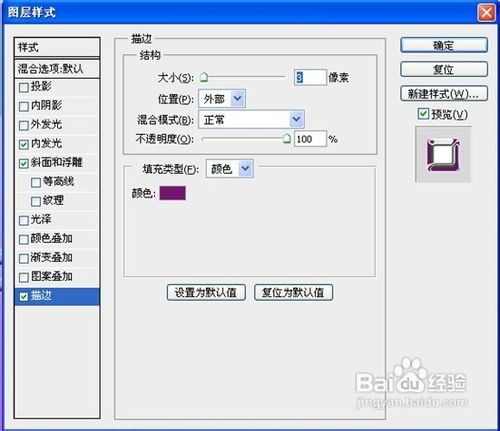Uncheck the 斜面和浮雕 checkbox
Image resolution: width=500 pixels, height=431 pixels.
pos(24,163)
